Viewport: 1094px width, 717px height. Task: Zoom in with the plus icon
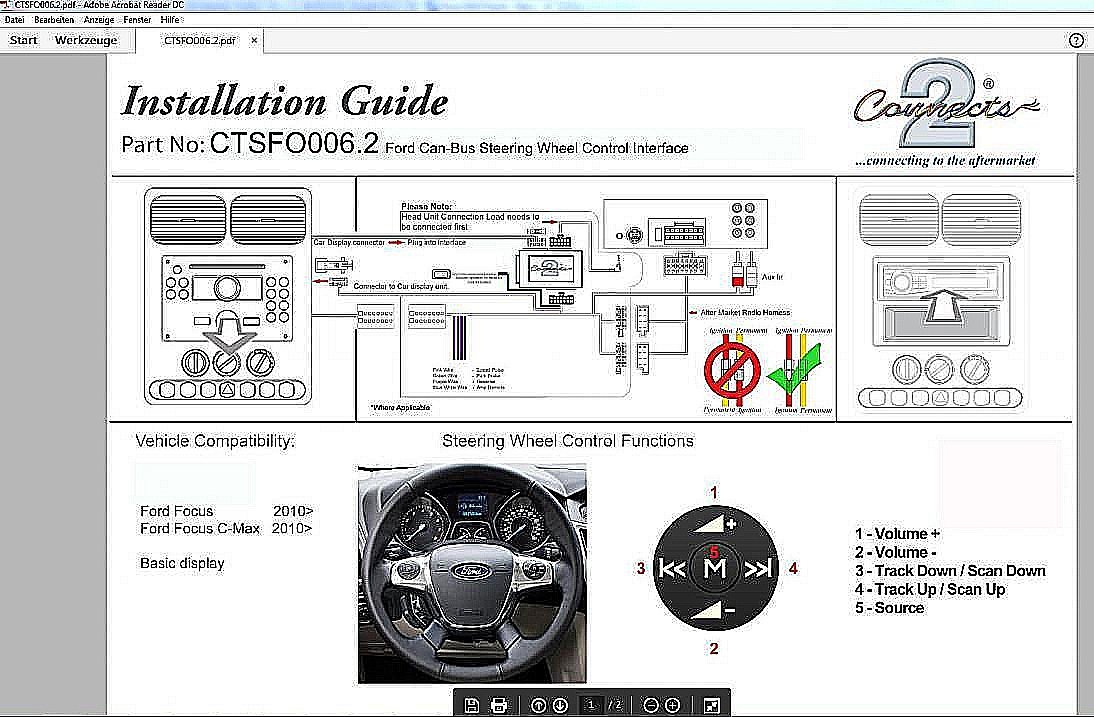tap(673, 705)
